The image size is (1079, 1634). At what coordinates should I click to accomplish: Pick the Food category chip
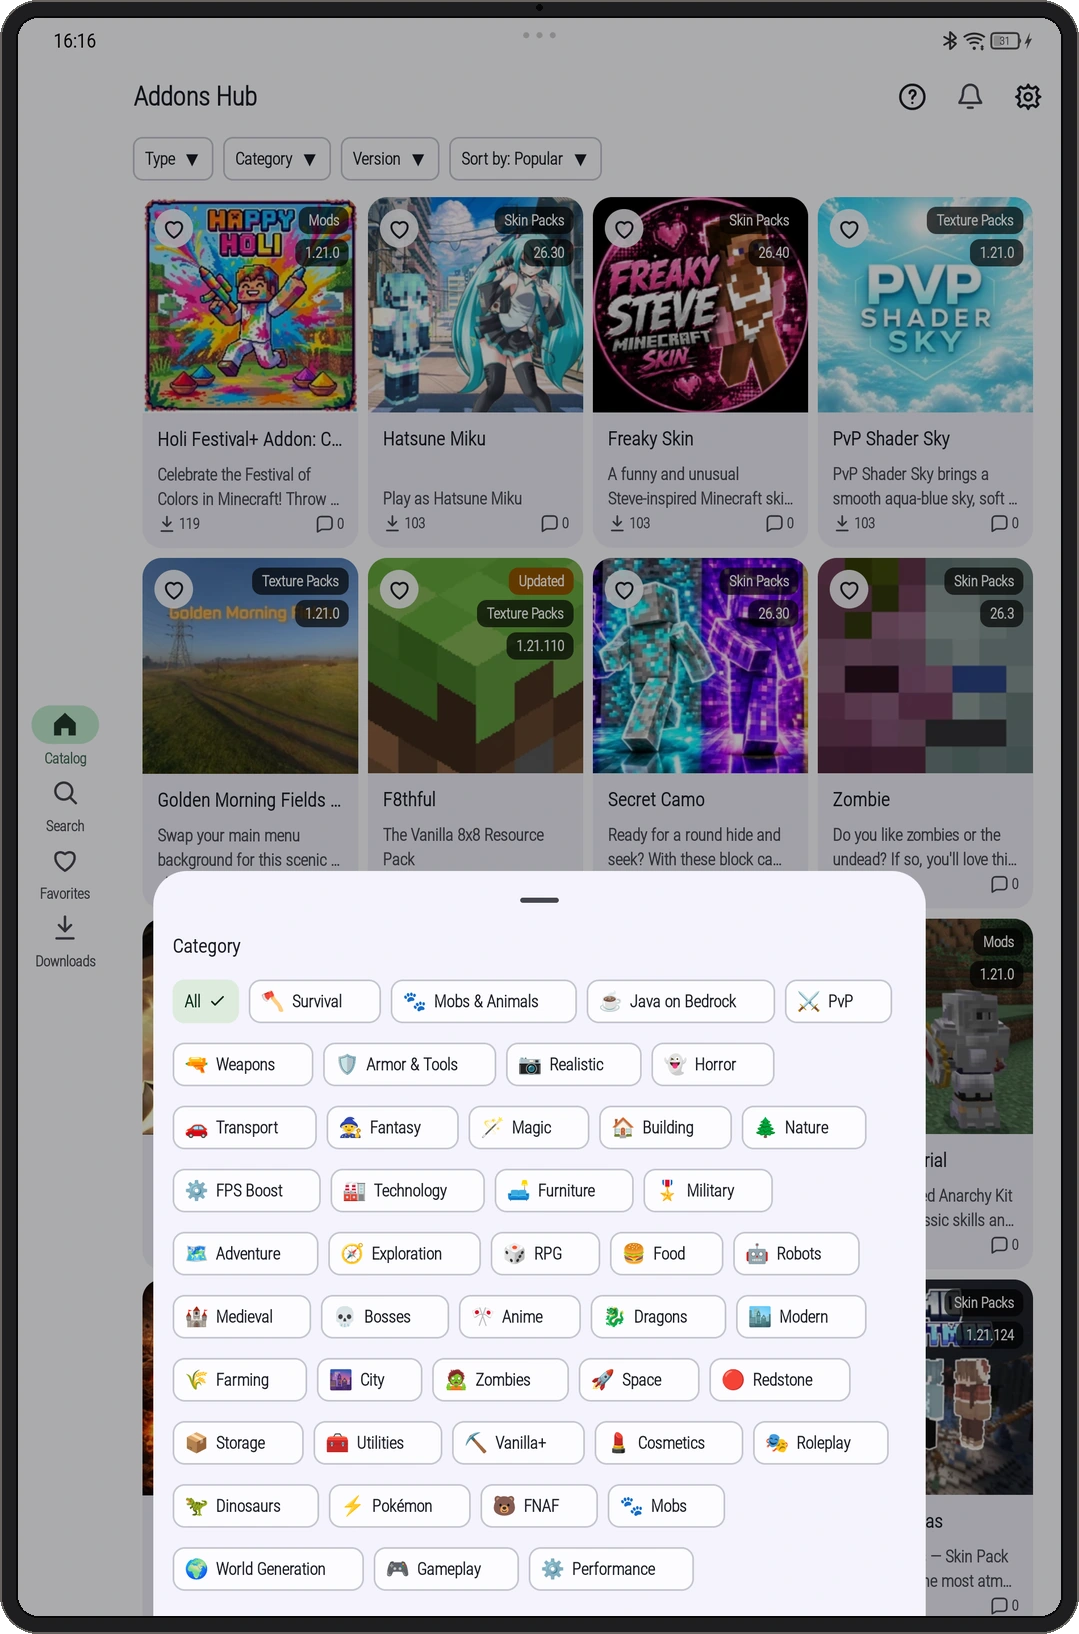(666, 1253)
